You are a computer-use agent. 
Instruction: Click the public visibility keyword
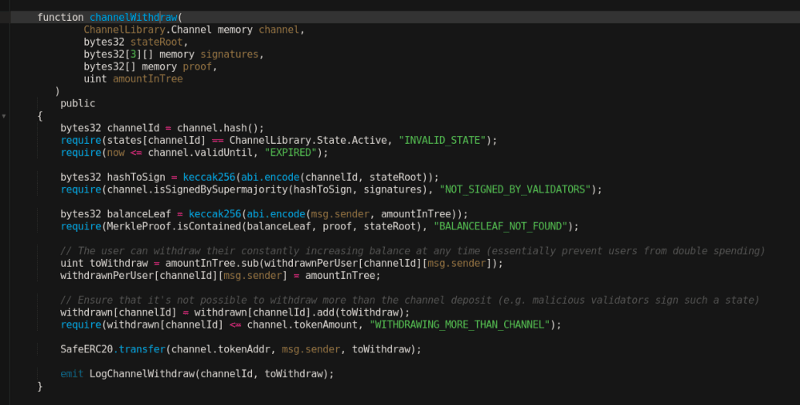(78, 103)
